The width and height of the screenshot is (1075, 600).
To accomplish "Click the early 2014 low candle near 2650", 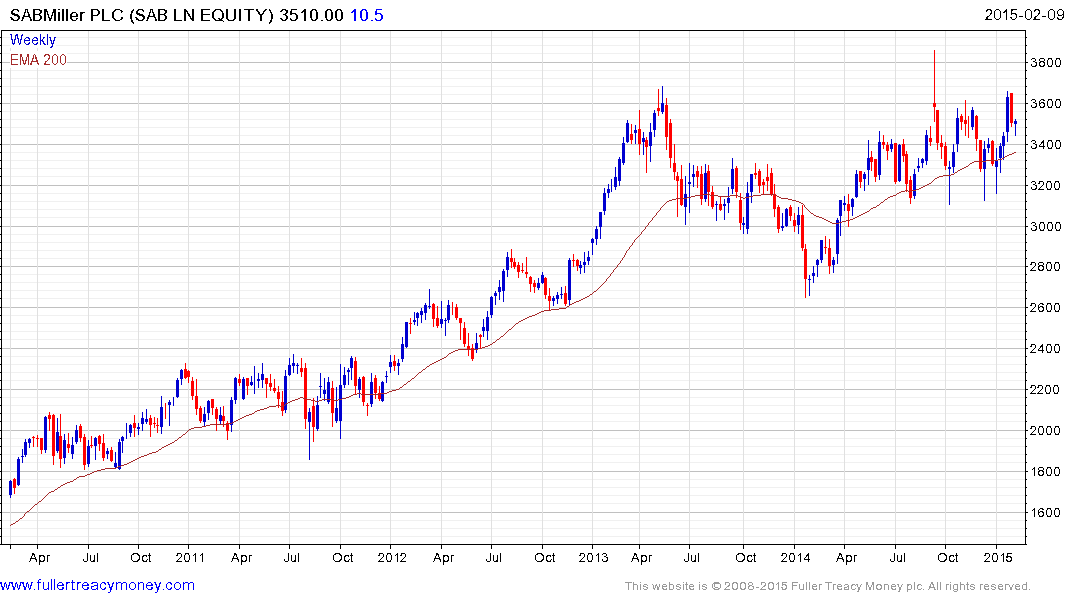I will click(806, 273).
